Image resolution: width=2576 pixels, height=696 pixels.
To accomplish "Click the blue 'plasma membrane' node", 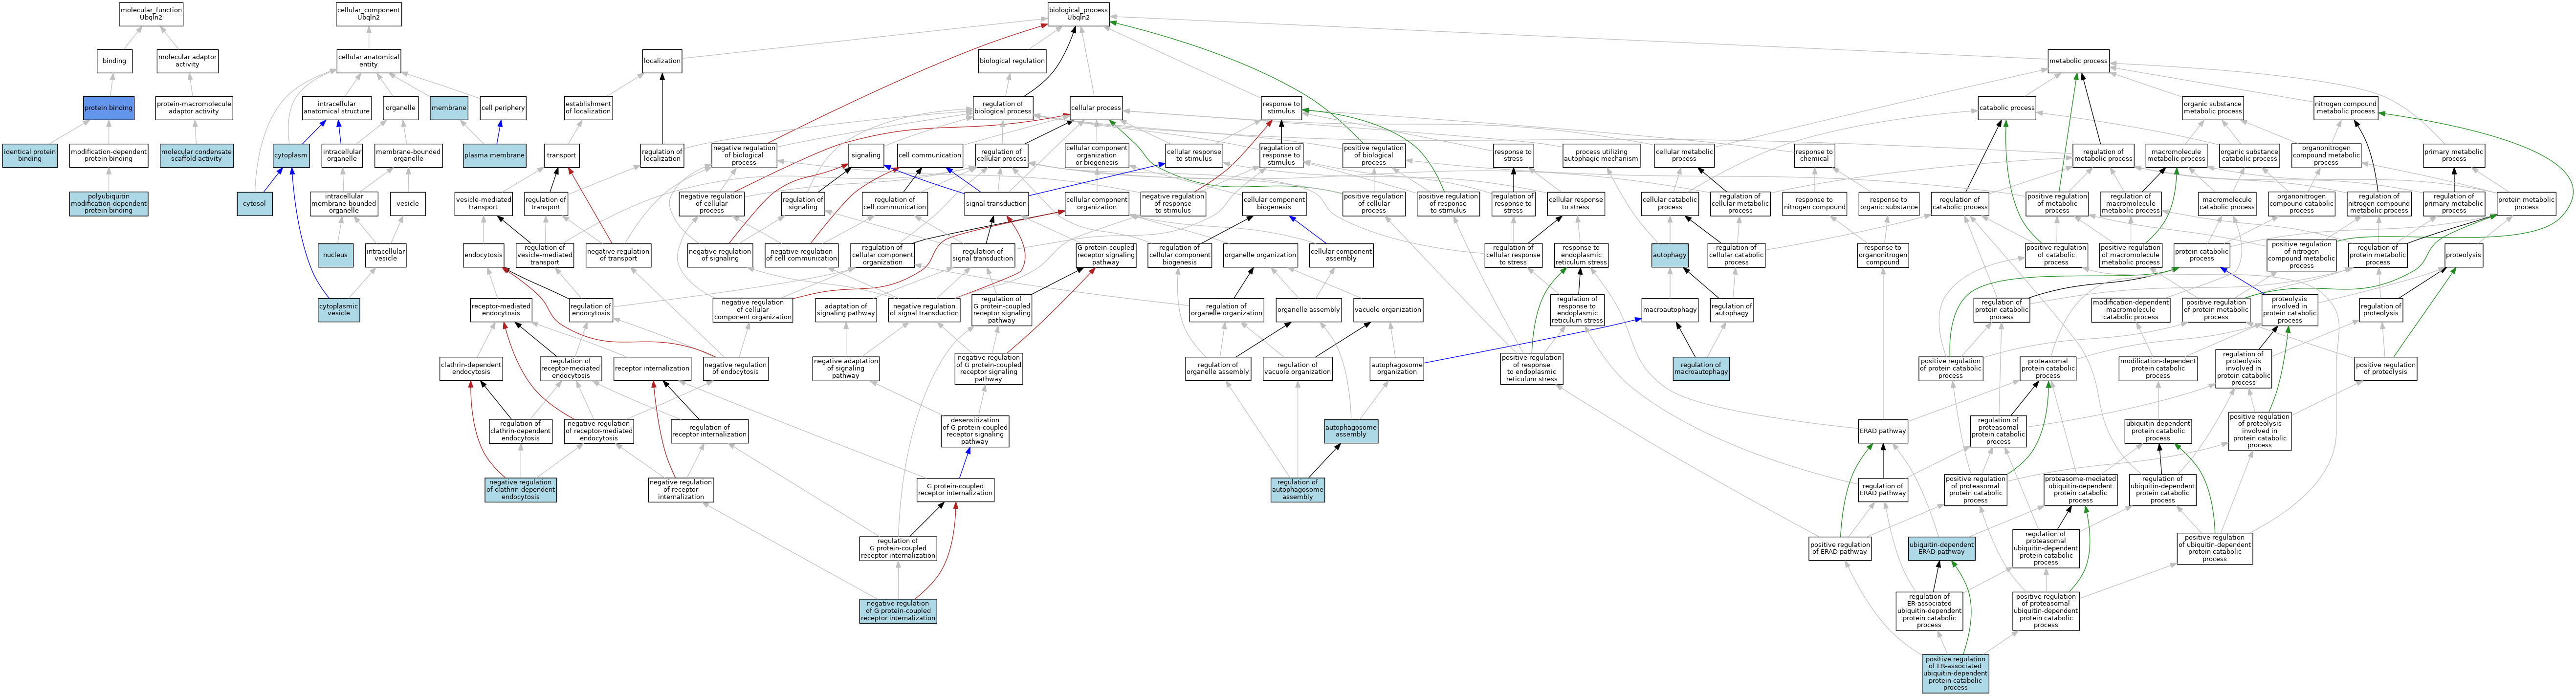I will click(x=495, y=155).
